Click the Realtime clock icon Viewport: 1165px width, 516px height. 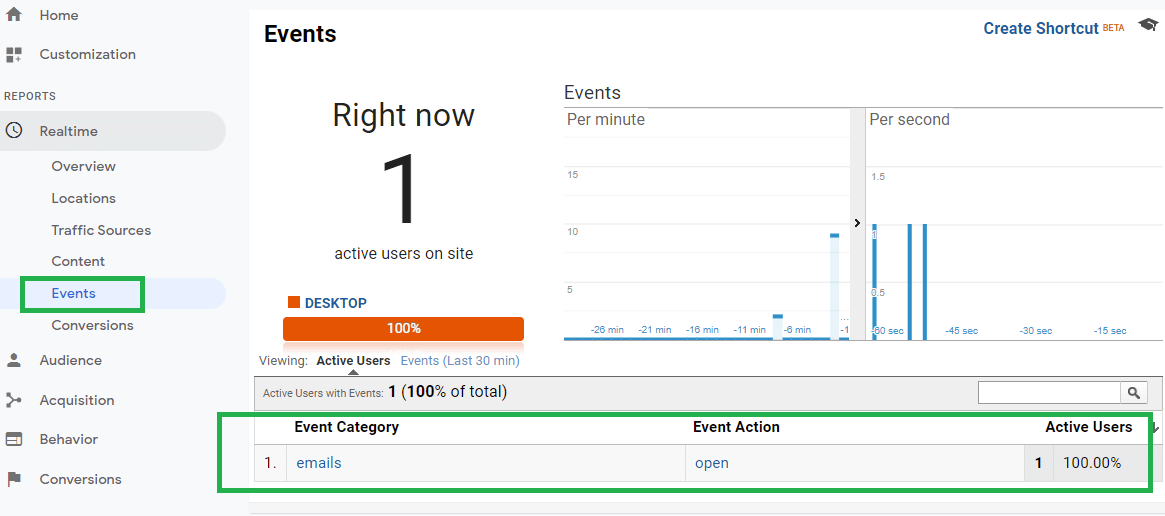pos(13,131)
